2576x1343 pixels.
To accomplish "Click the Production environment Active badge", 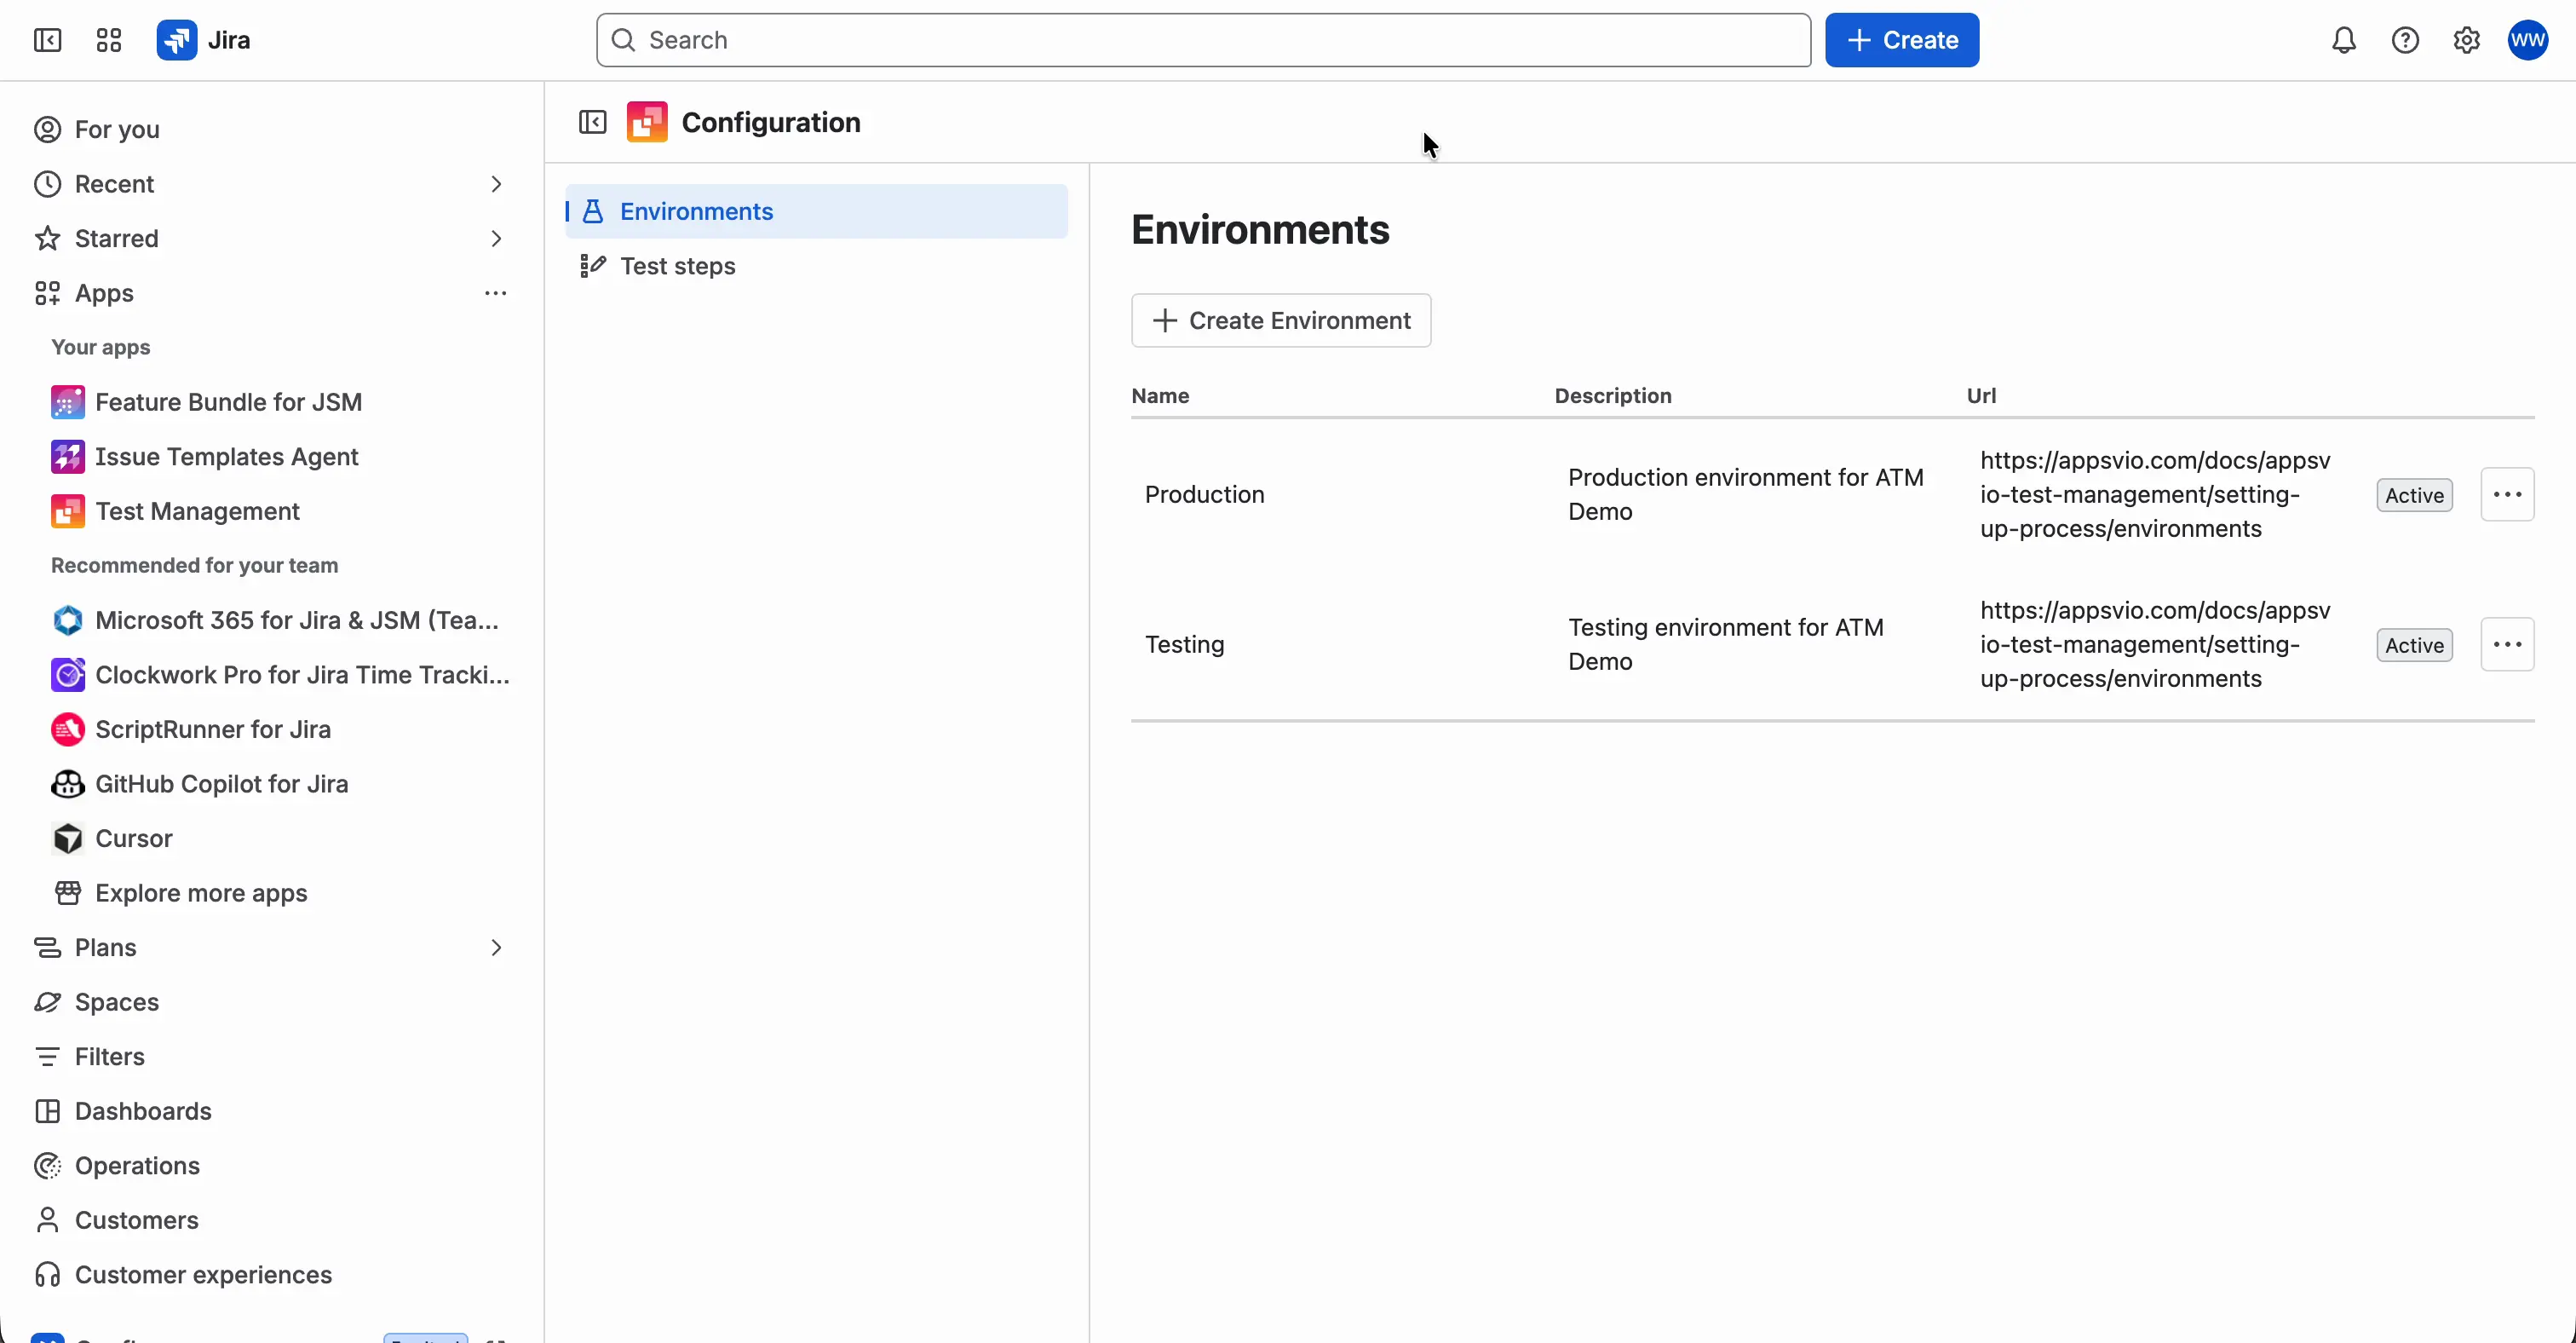I will tap(2414, 495).
